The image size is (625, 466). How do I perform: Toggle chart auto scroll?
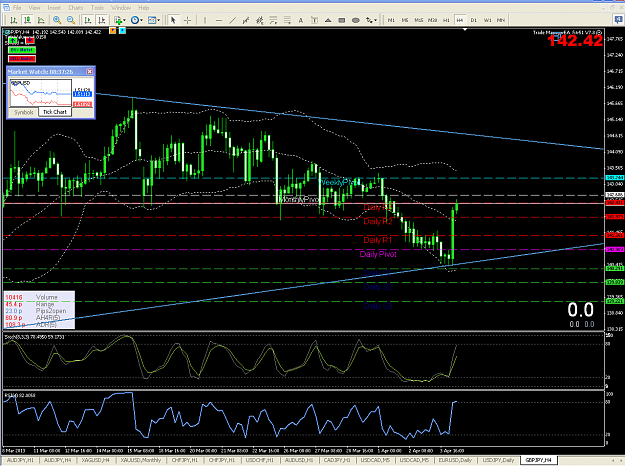[88, 20]
